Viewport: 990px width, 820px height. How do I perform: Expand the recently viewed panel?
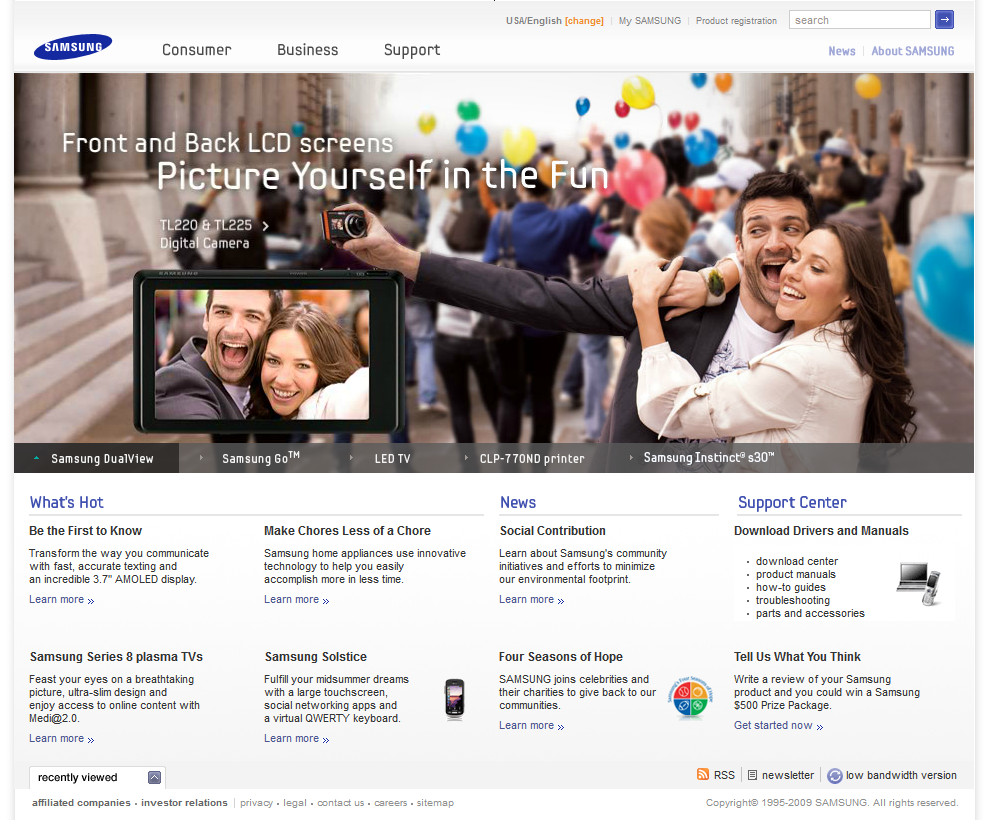coord(154,777)
